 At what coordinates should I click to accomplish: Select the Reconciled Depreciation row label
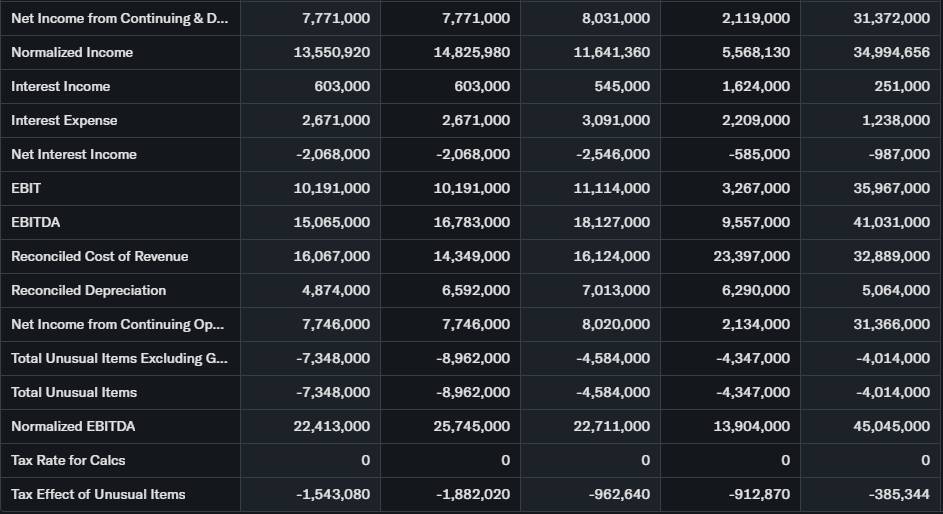click(x=89, y=290)
